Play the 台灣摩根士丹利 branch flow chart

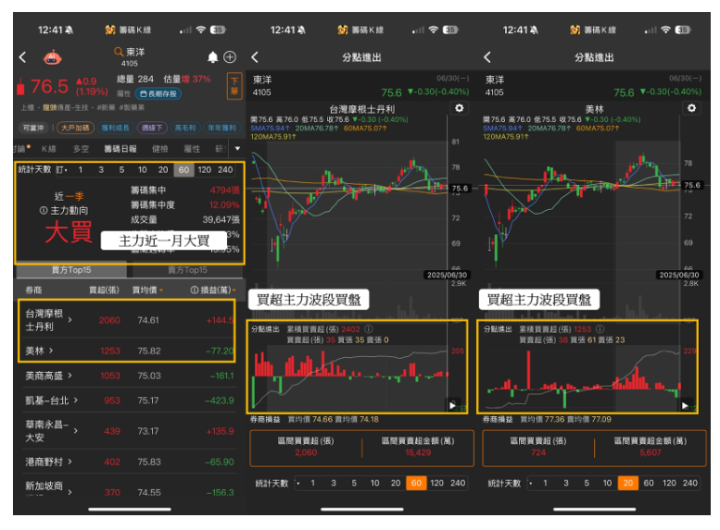[452, 405]
